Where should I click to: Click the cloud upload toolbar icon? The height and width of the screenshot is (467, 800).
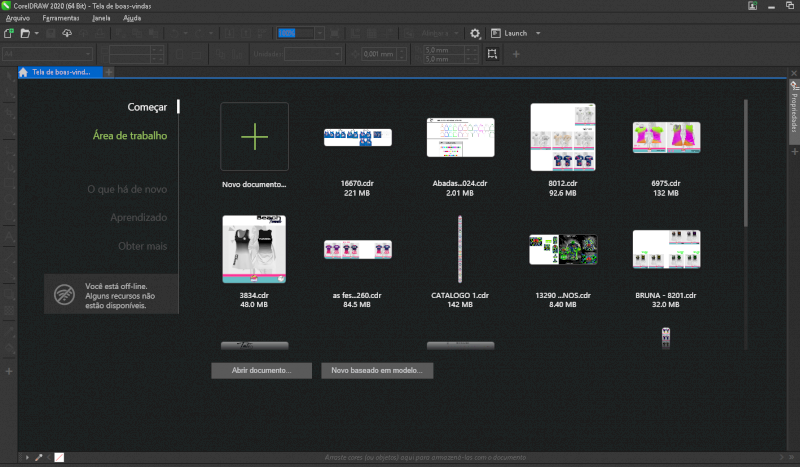point(67,33)
